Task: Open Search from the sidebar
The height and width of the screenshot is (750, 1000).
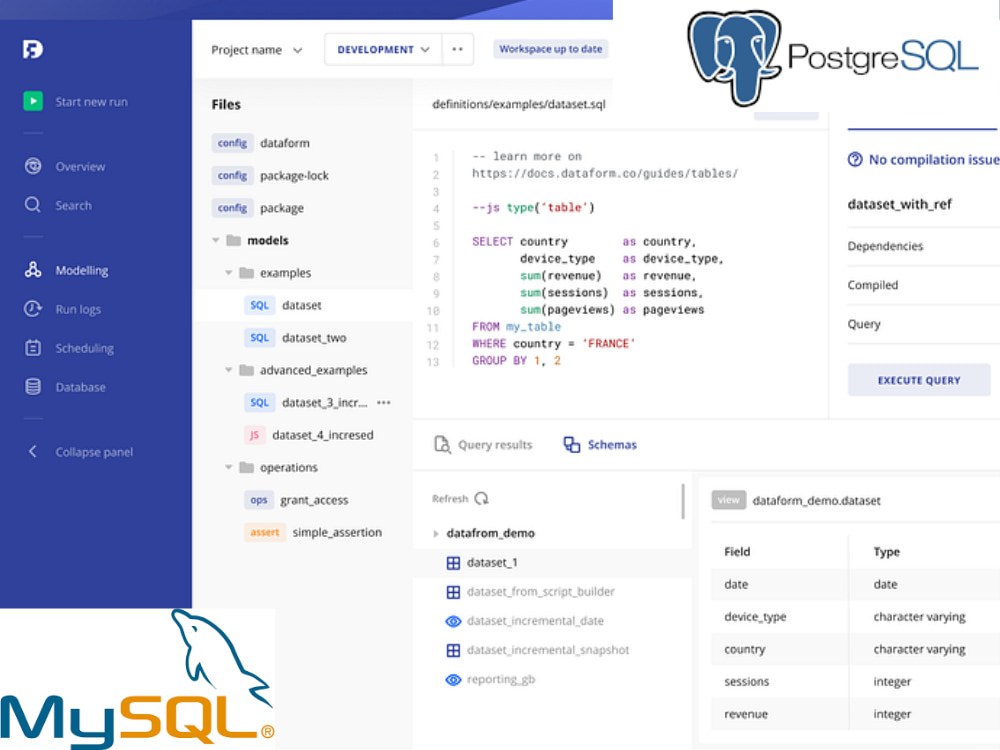Action: click(x=73, y=205)
